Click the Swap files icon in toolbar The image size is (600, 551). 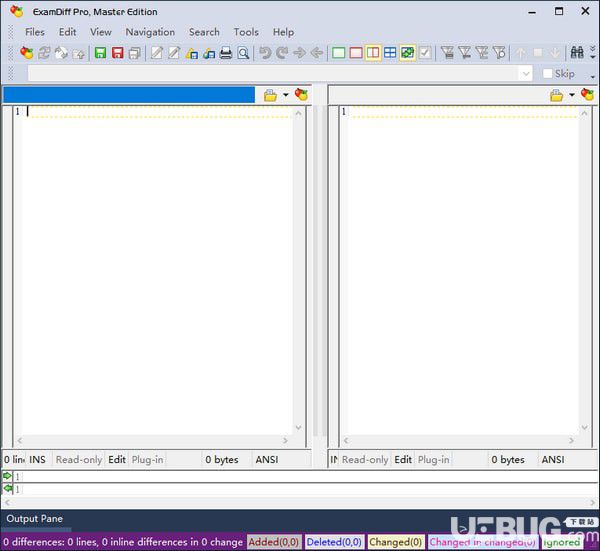61,52
